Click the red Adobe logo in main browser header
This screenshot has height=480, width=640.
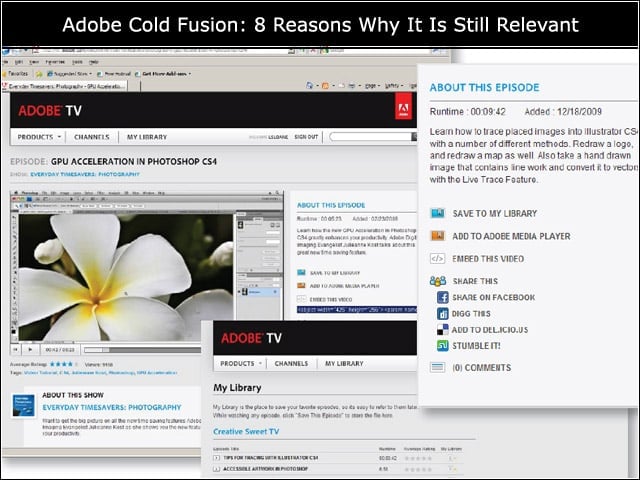pyautogui.click(x=403, y=107)
